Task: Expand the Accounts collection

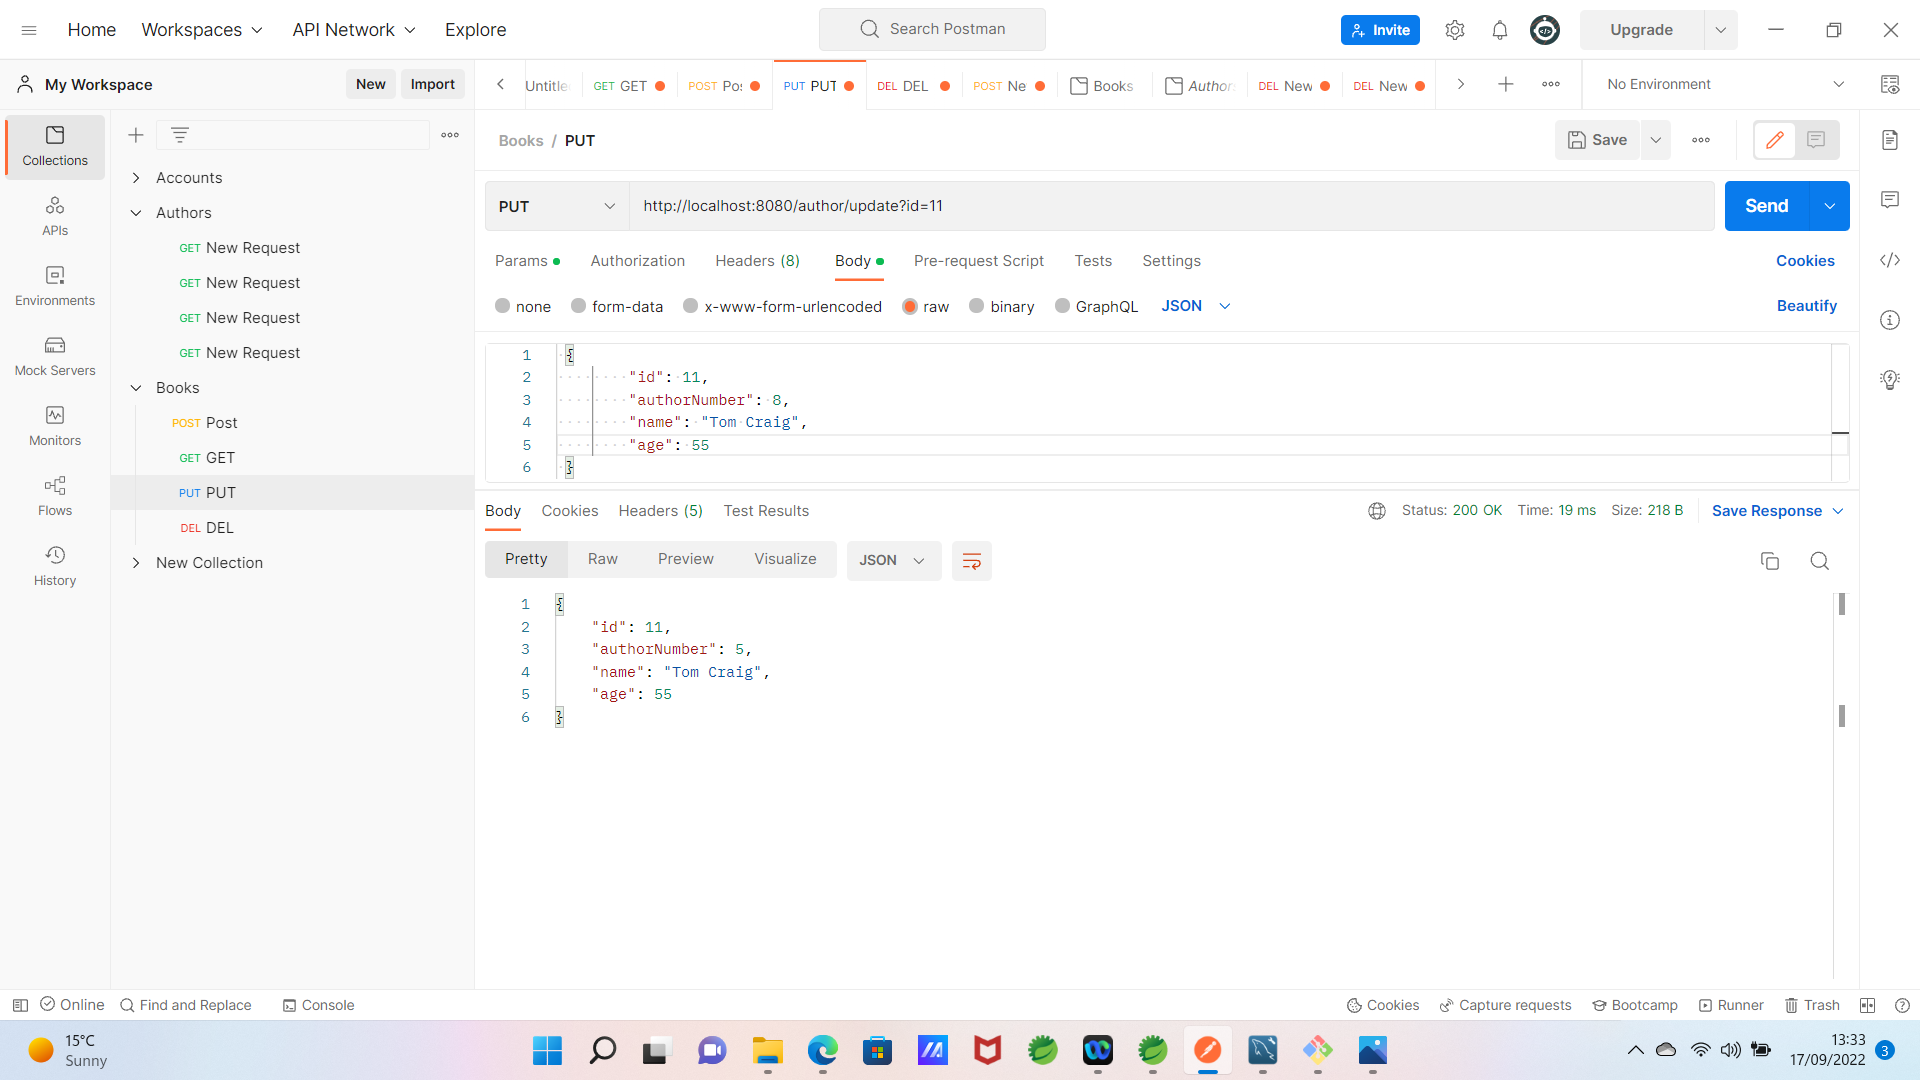Action: point(136,178)
